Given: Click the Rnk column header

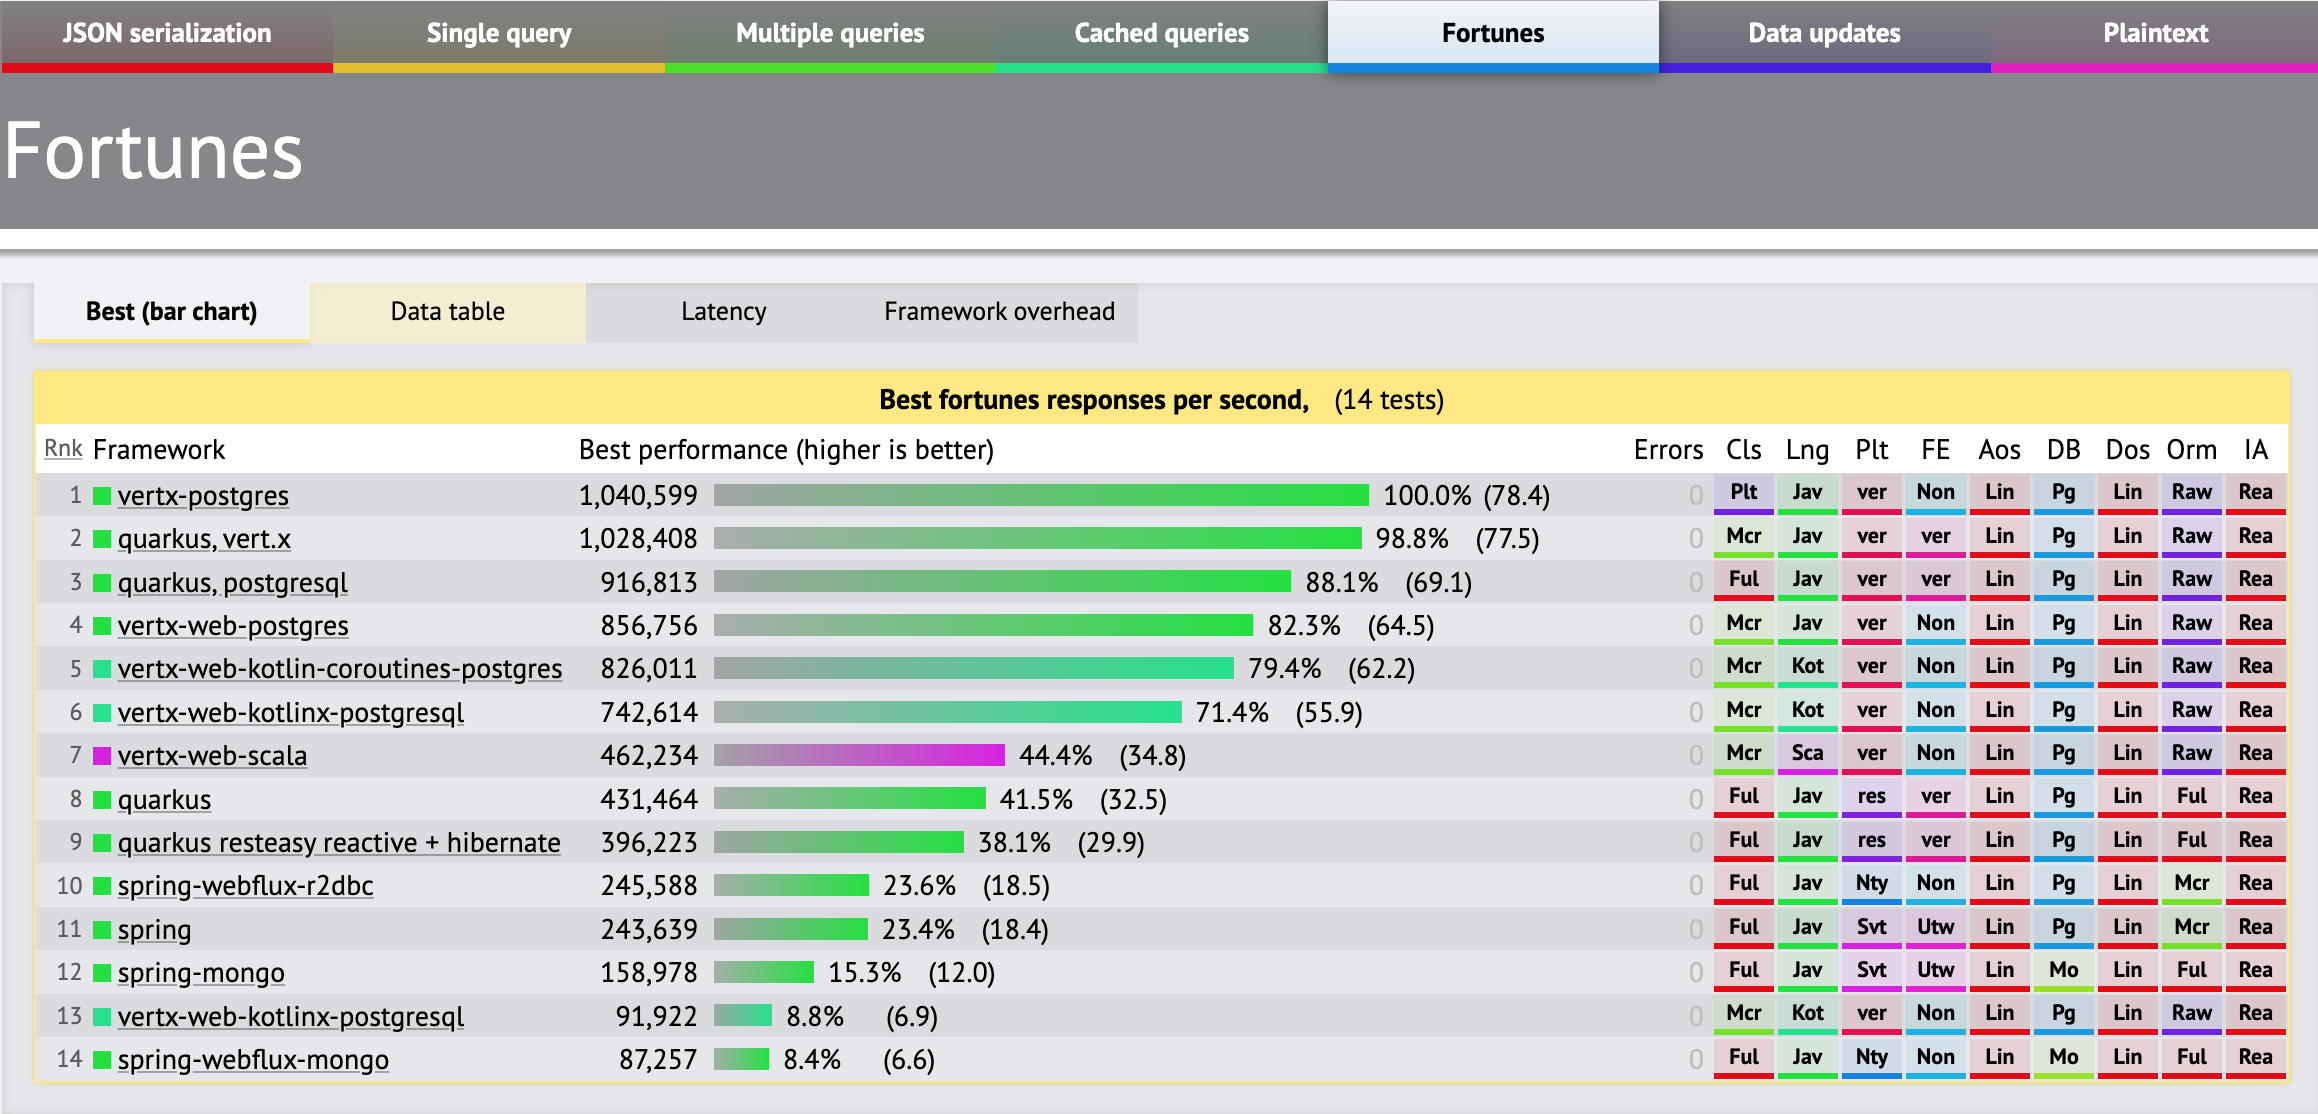Looking at the screenshot, I should (x=63, y=449).
